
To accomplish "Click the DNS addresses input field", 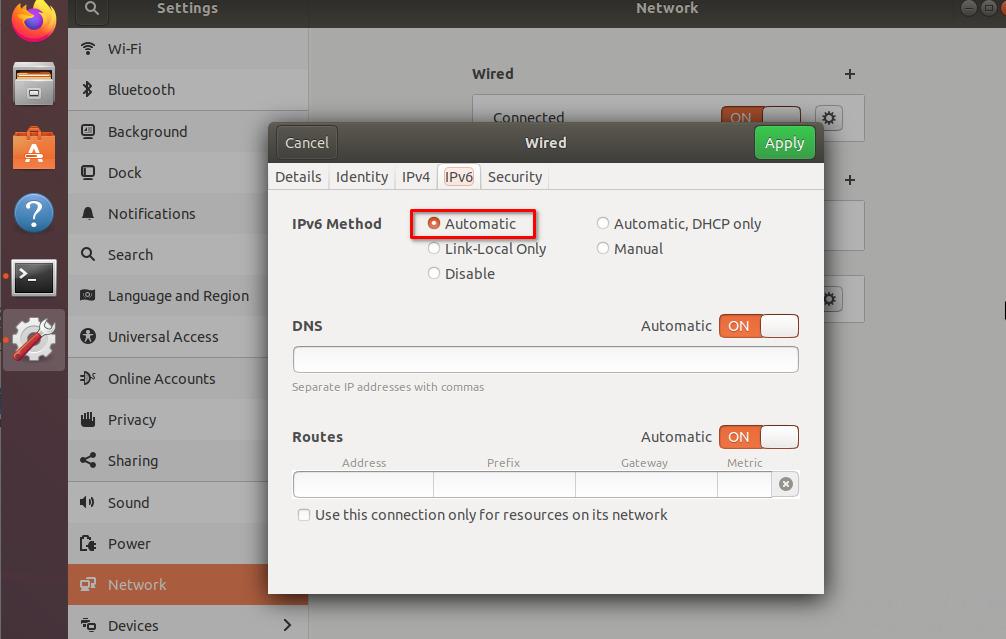I will click(545, 359).
